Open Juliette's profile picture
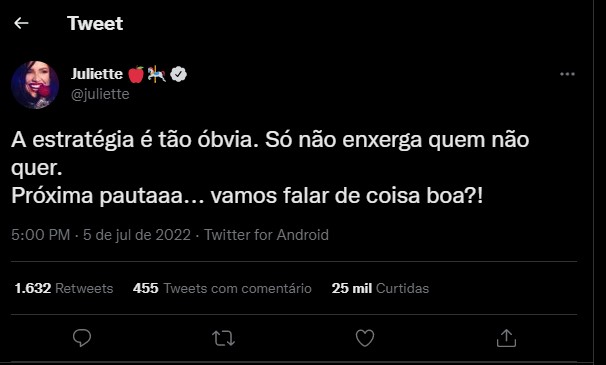 click(35, 85)
